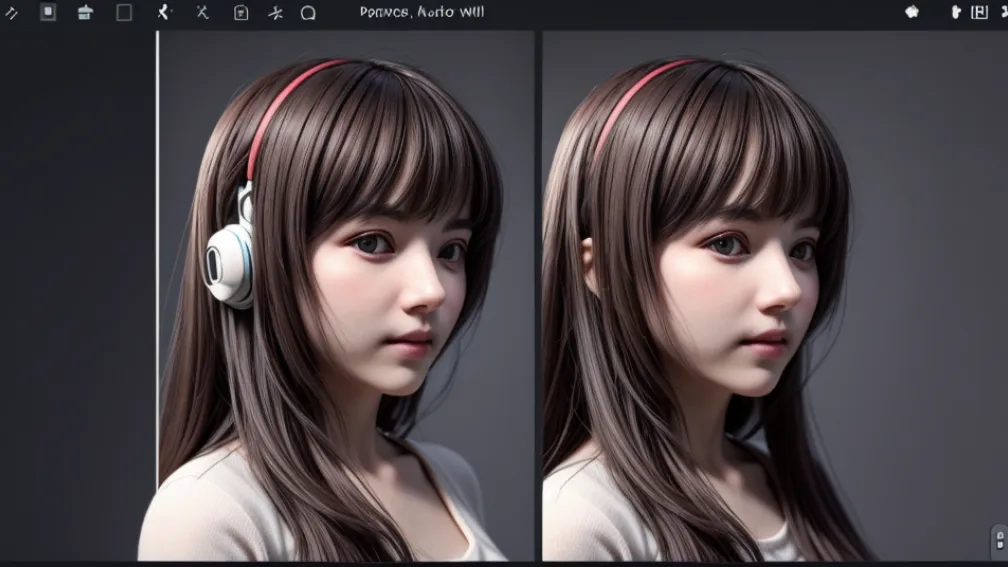
Task: Click the pencil icon in top-left corner
Action: 11,13
